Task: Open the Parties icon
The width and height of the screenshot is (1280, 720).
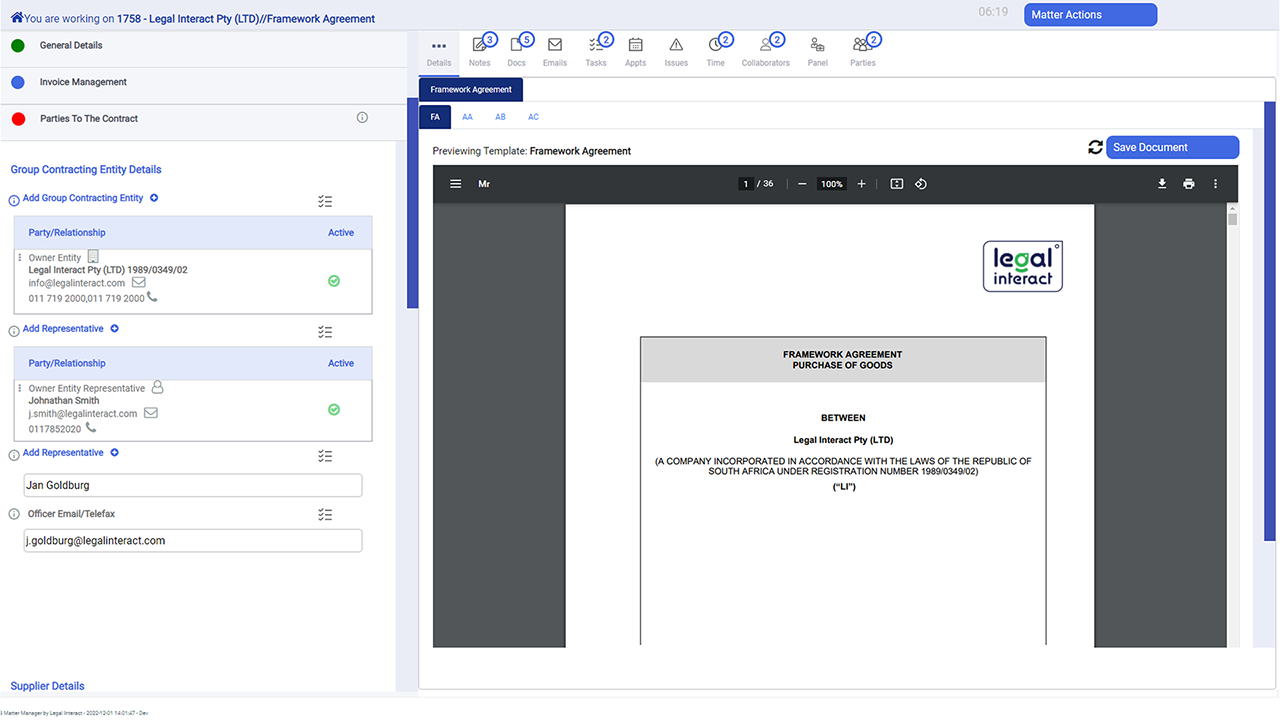Action: [x=861, y=45]
